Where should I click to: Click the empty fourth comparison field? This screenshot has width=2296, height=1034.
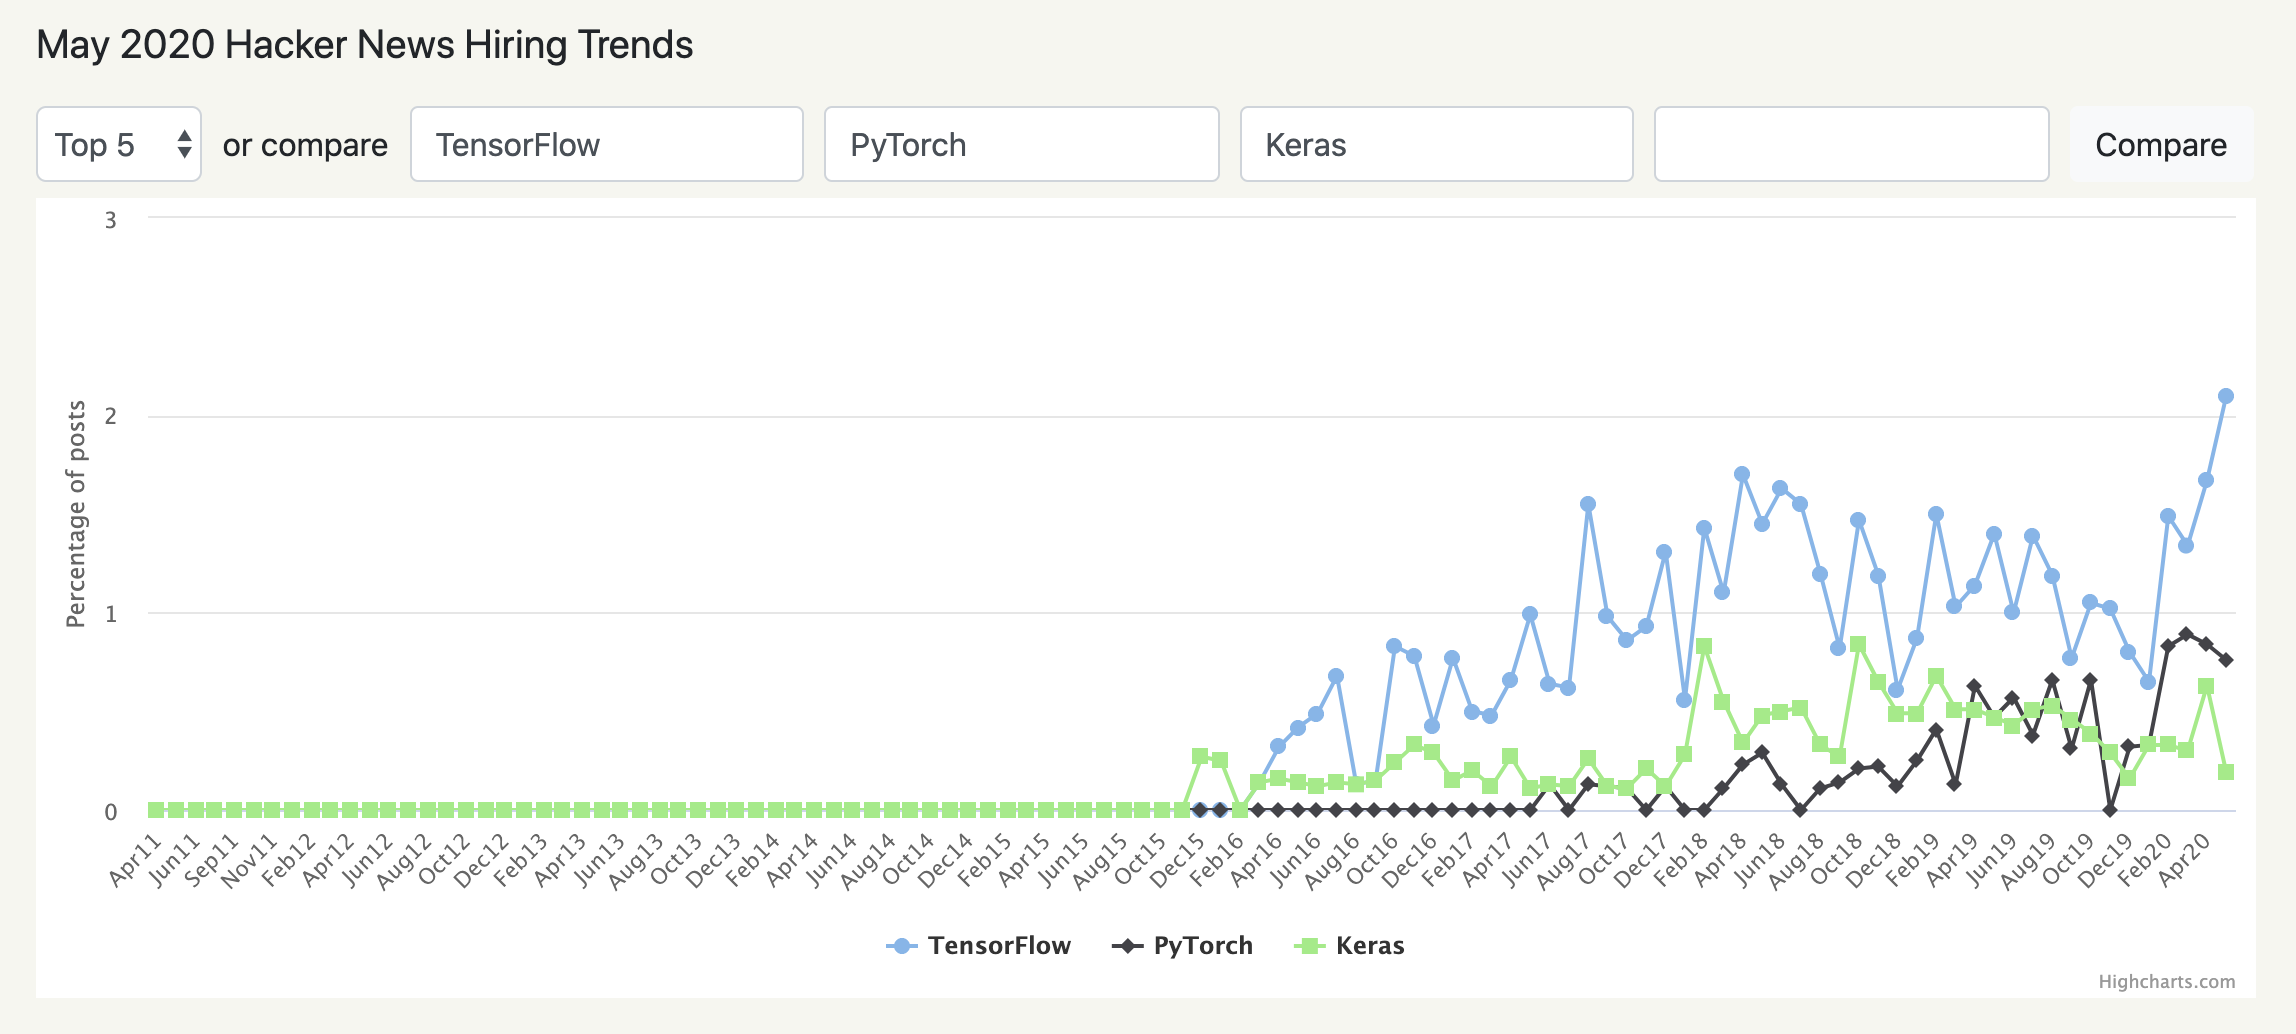[x=1851, y=144]
